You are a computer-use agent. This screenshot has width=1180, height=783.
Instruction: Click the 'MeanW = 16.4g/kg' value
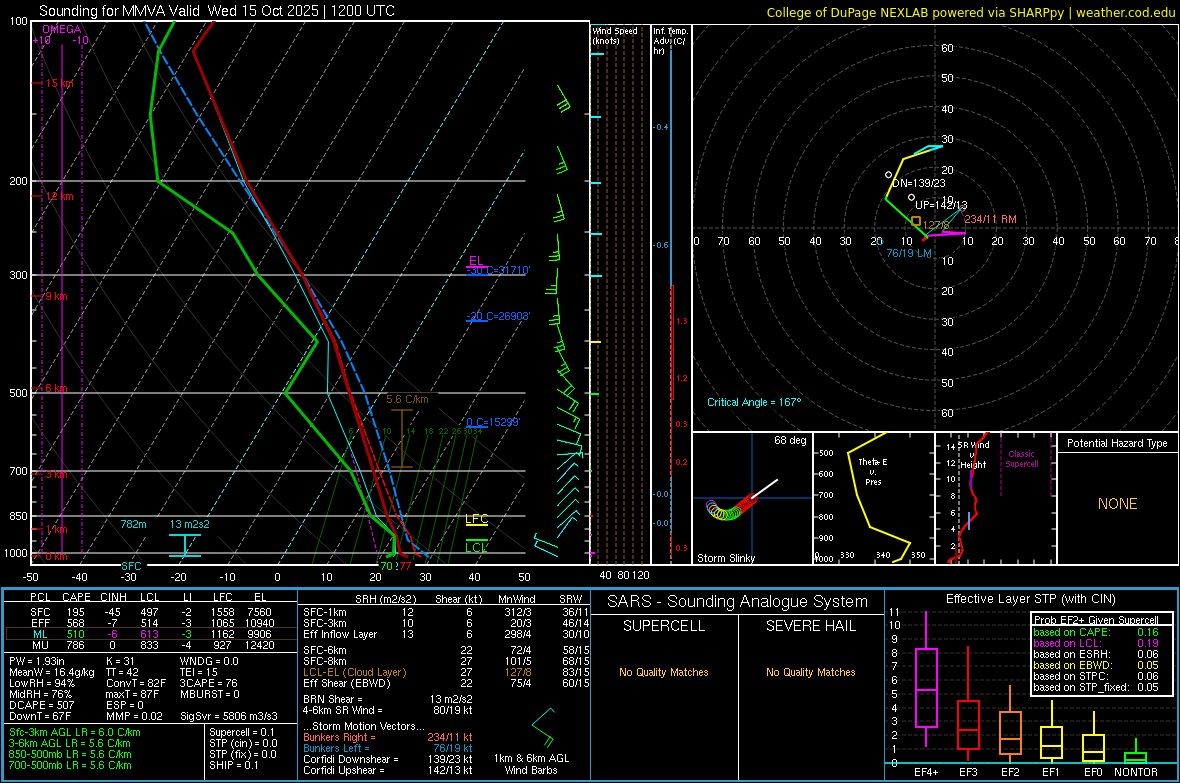click(52, 672)
